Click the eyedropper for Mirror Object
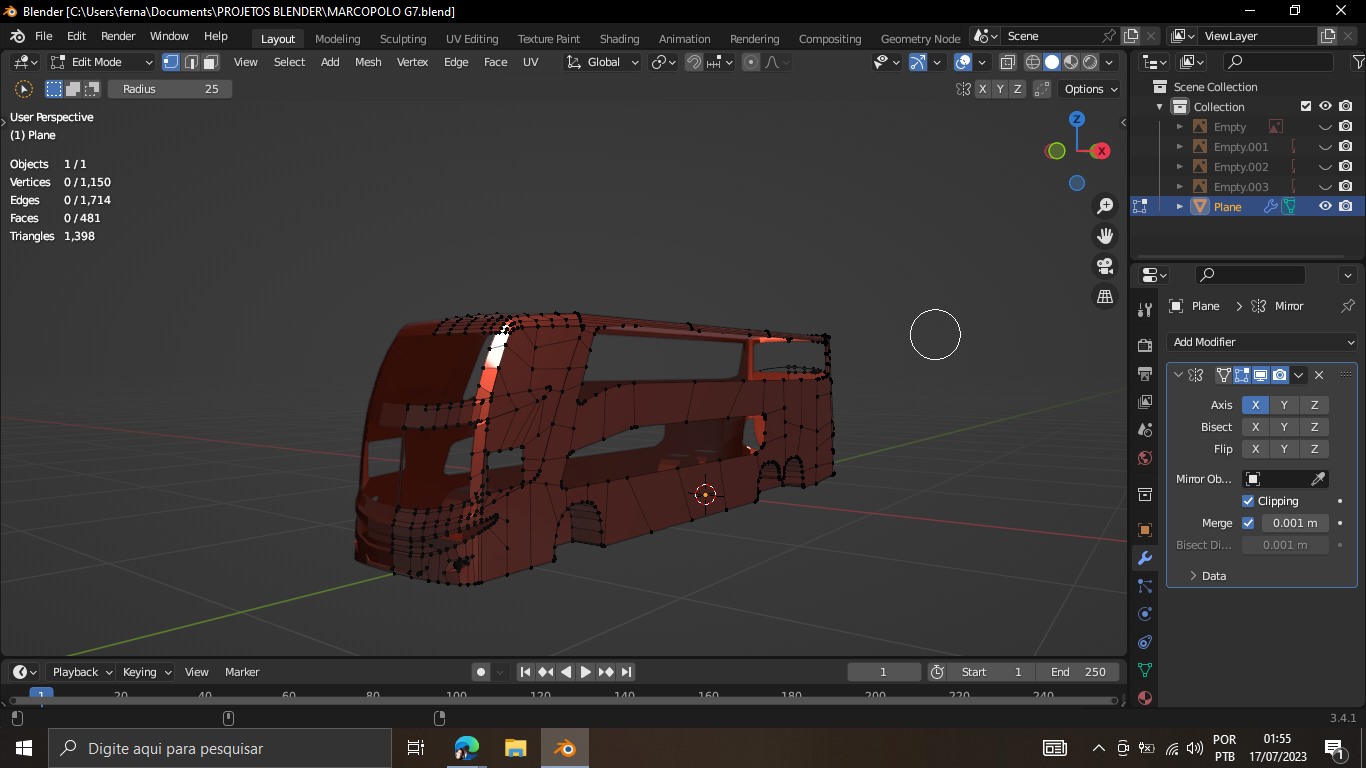Screen dimensions: 1366x768 pos(1318,479)
